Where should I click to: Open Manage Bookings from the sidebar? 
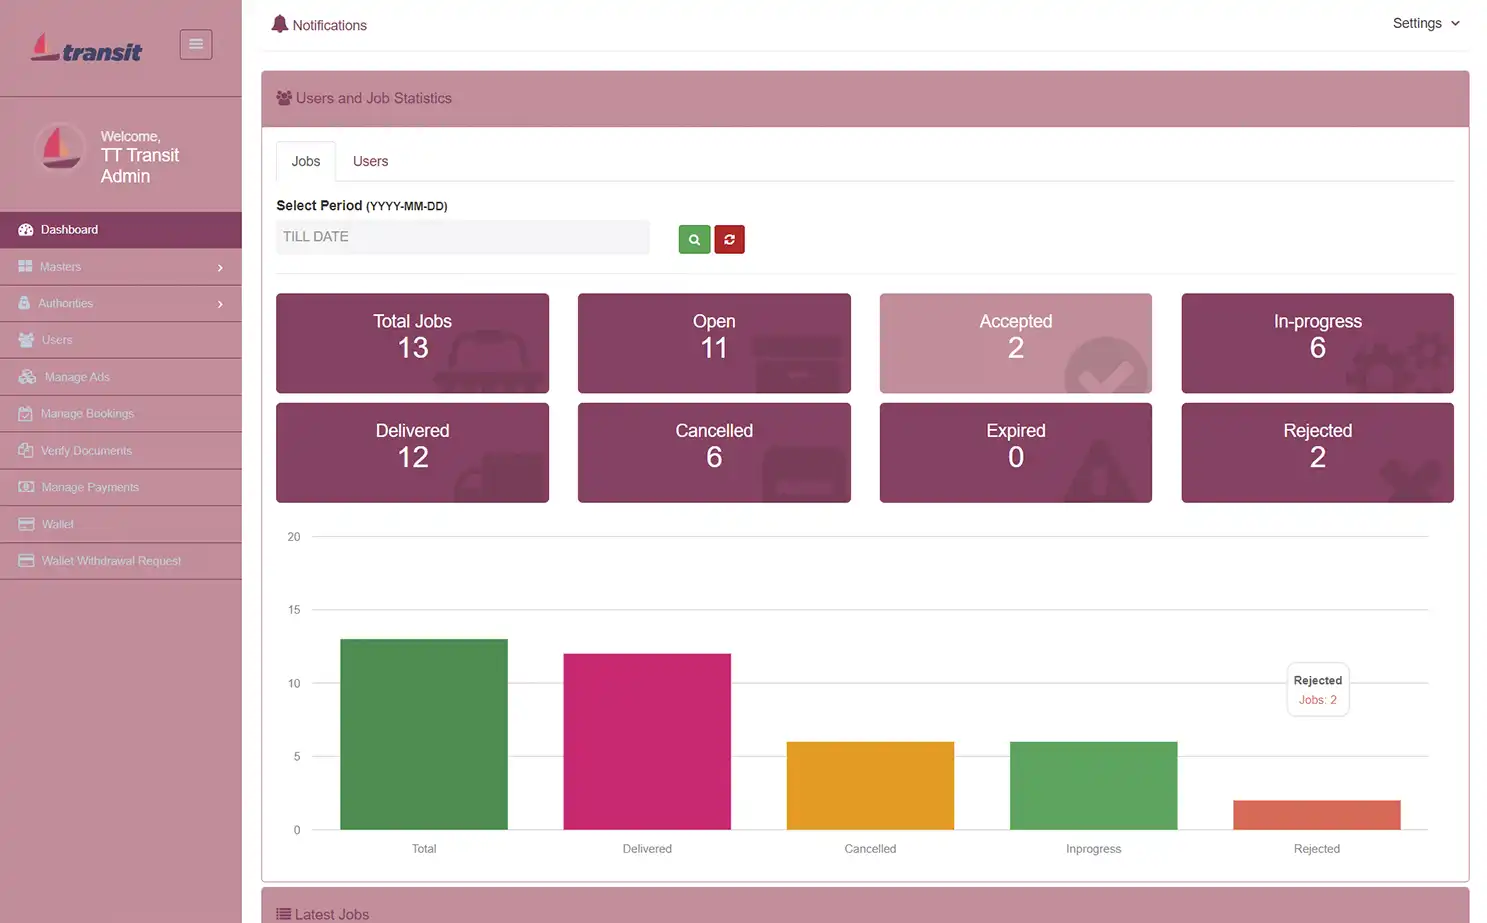coord(86,413)
